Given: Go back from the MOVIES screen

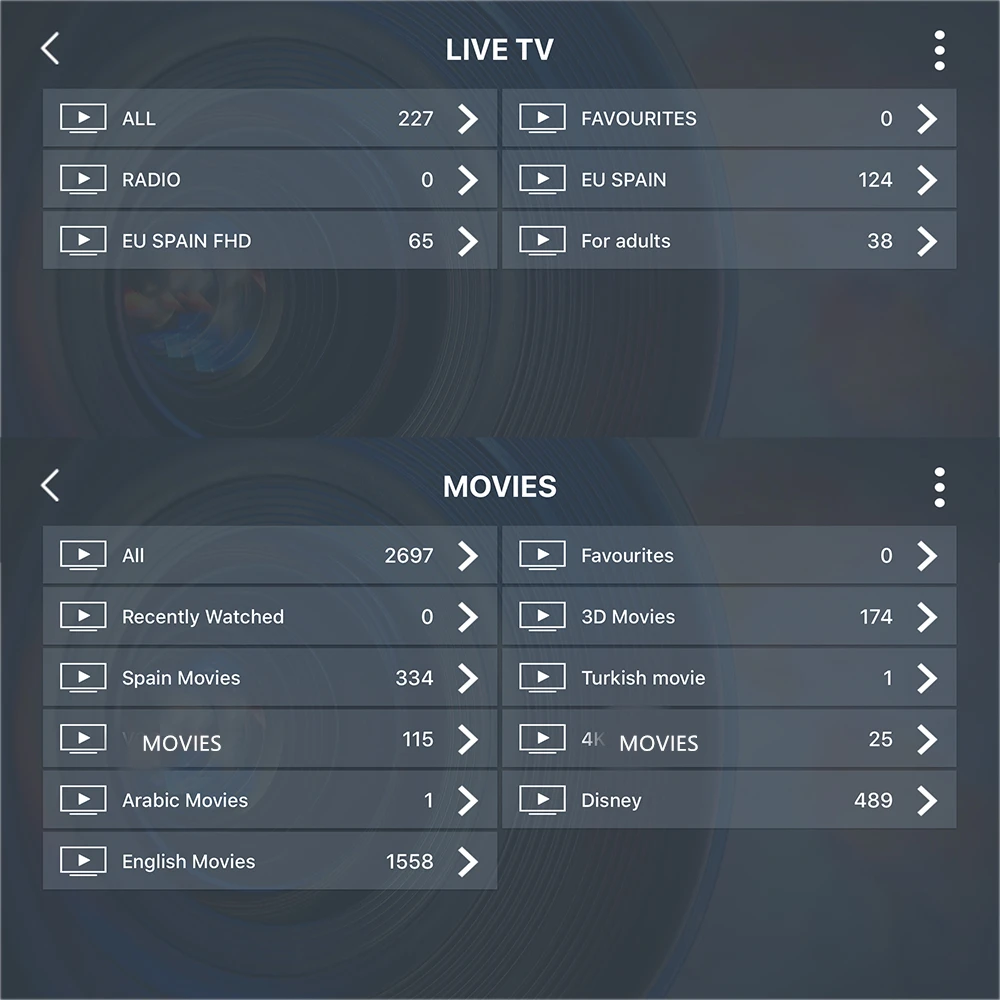Looking at the screenshot, I should [50, 486].
